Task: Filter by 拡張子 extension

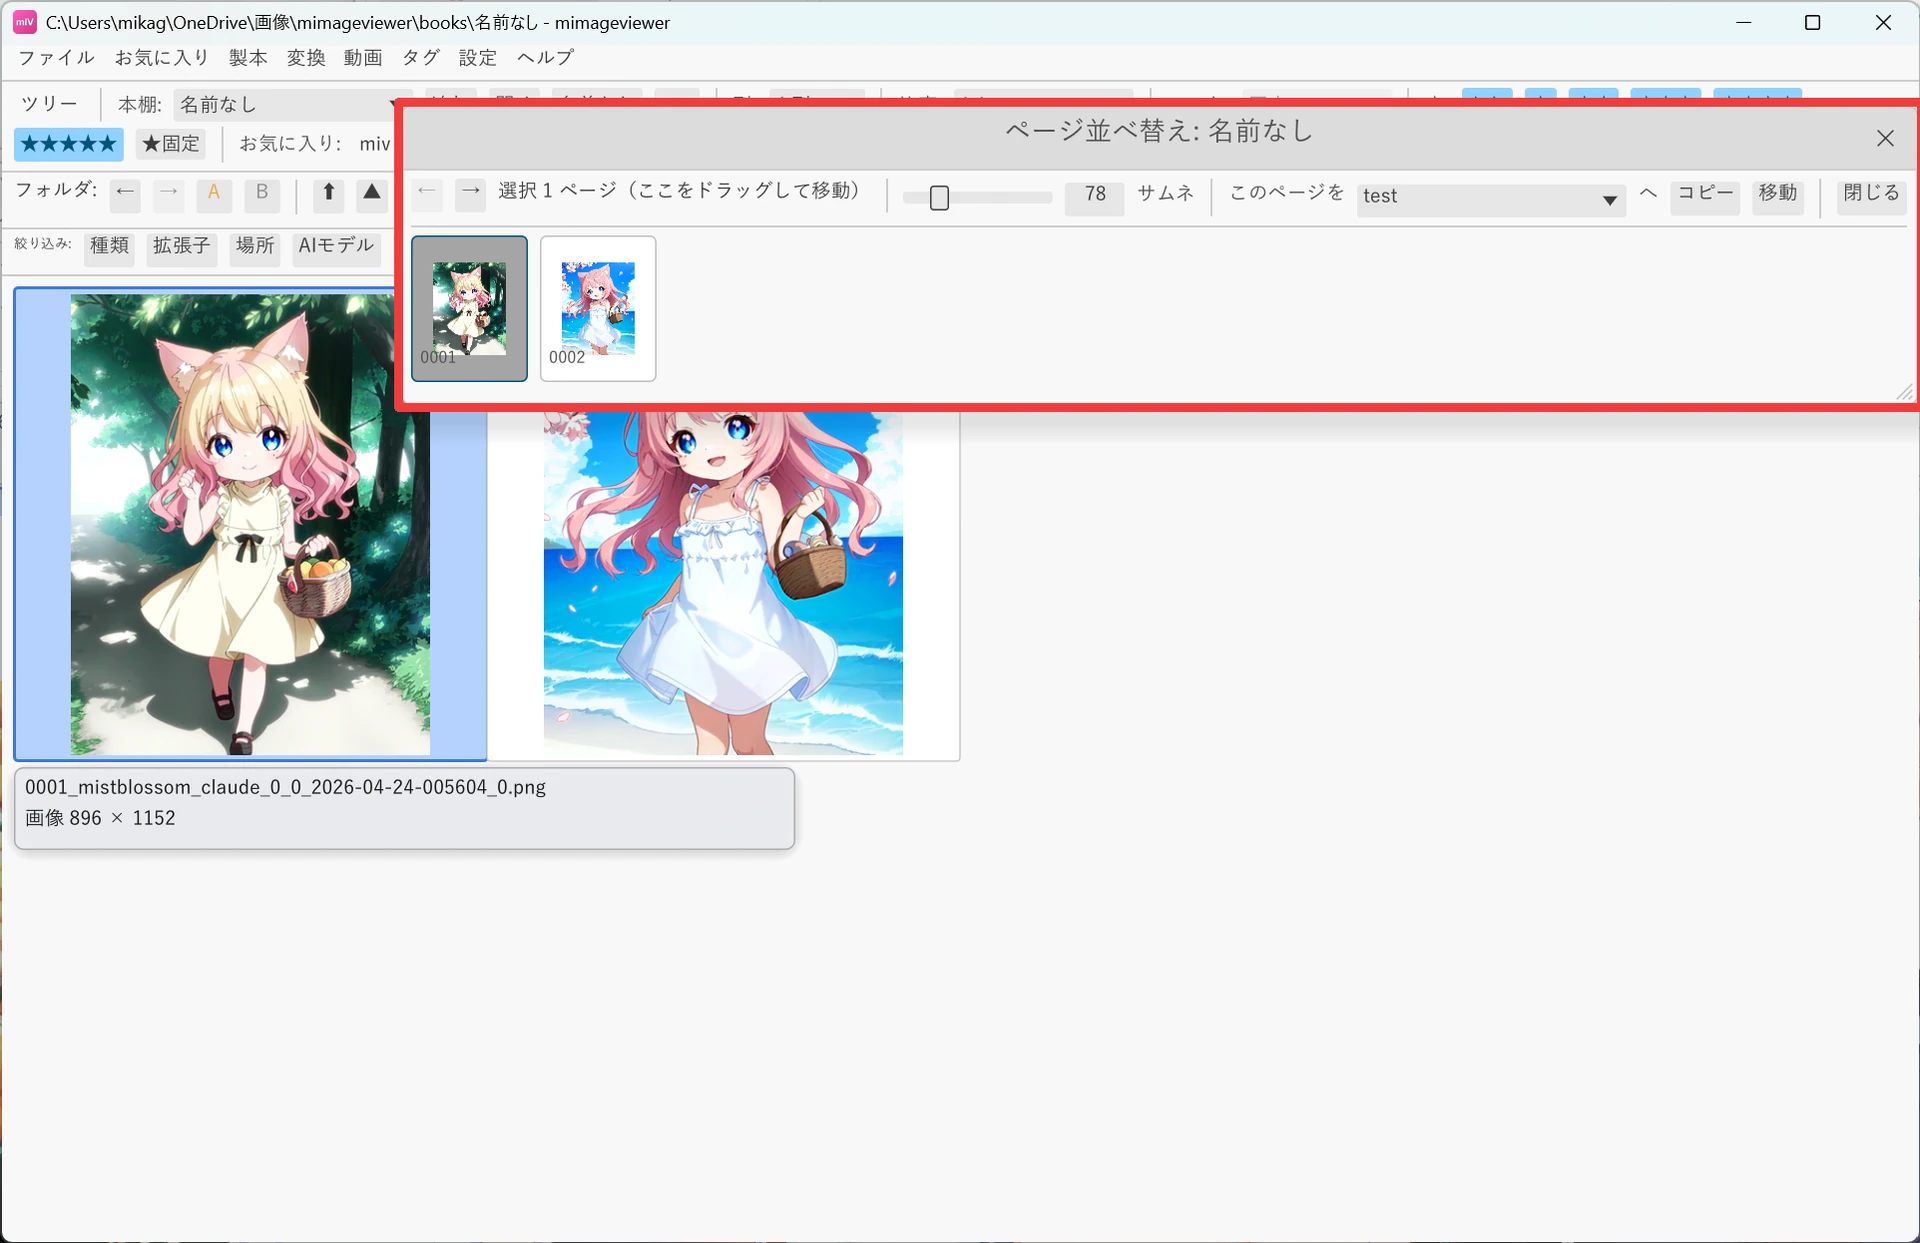Action: (182, 247)
